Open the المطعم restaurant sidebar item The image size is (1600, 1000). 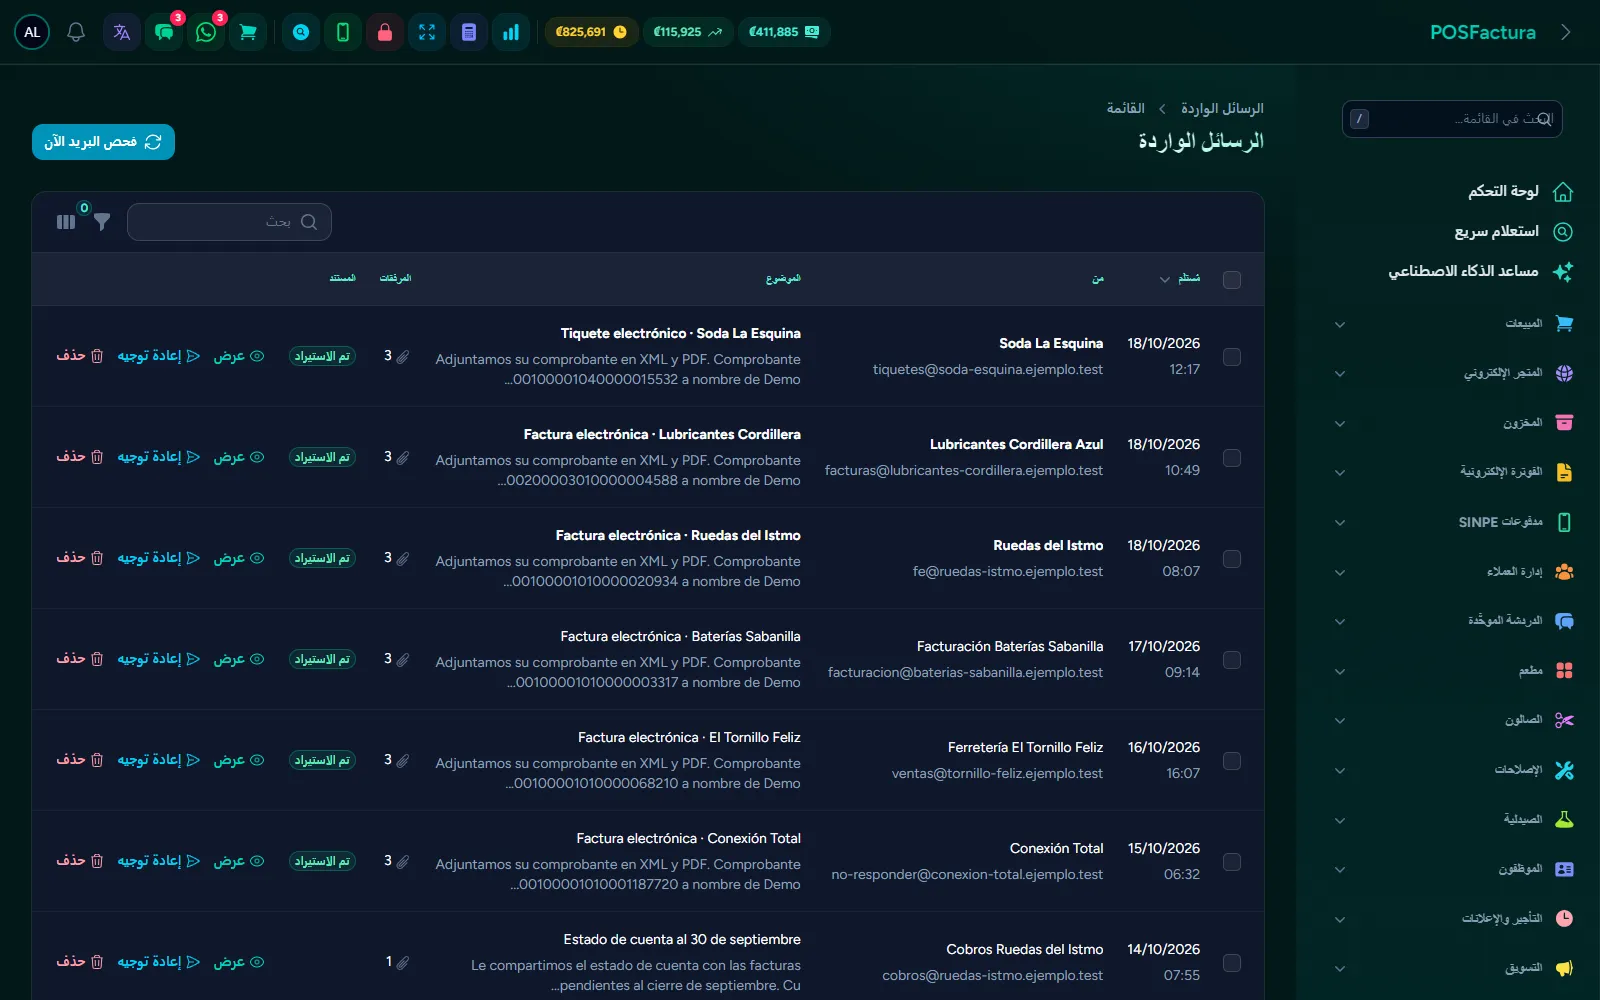[x=1456, y=671]
